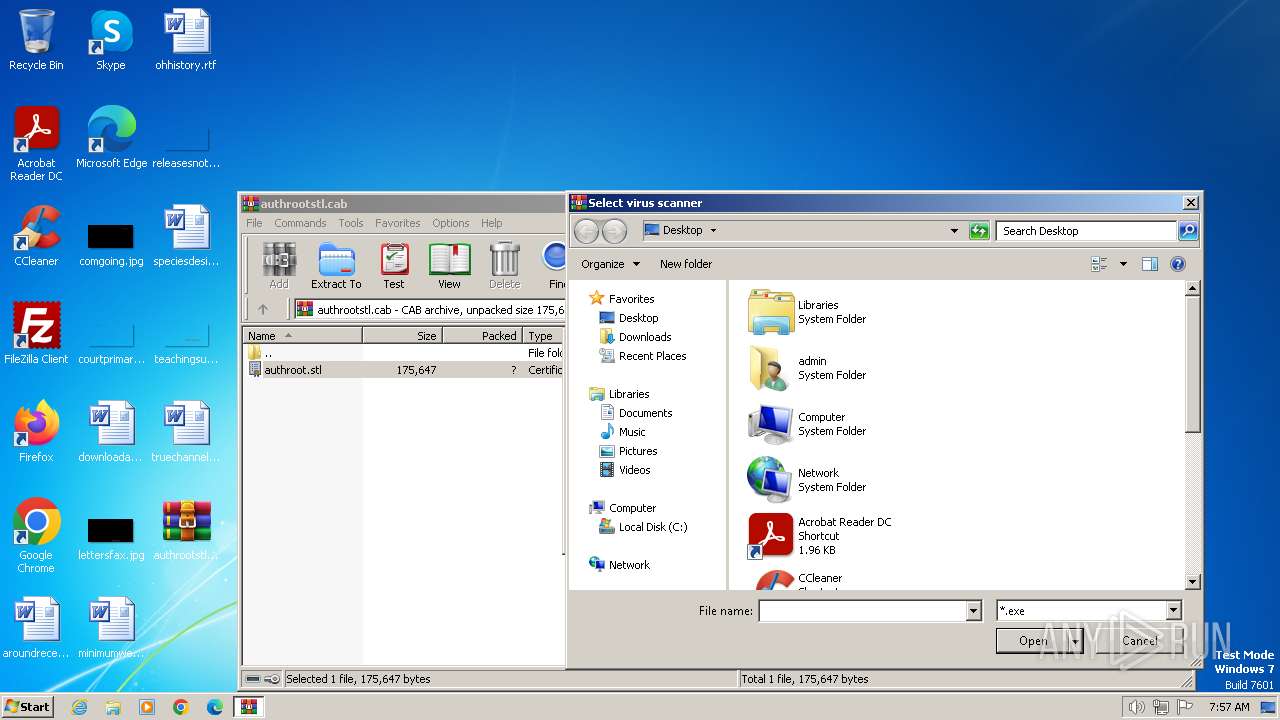Sort by Size column header

402,336
